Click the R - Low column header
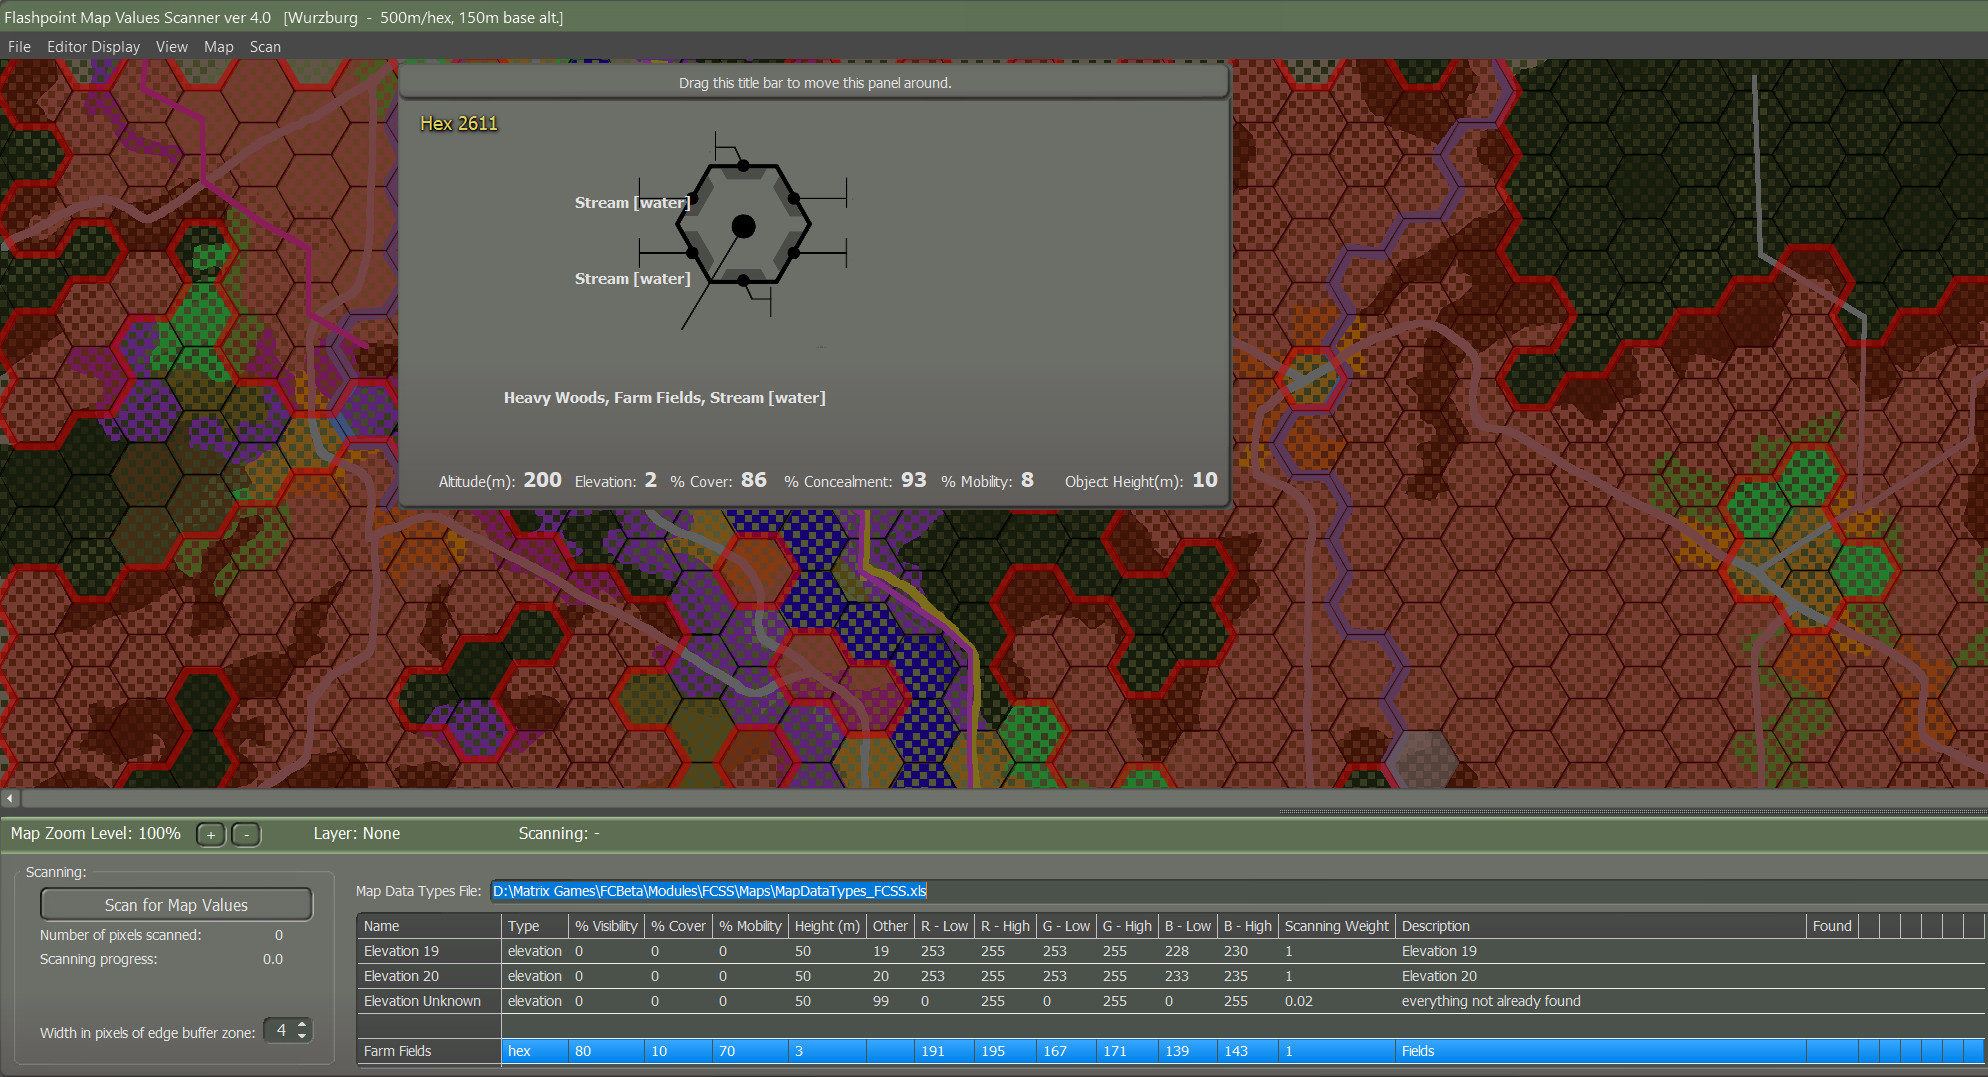 tap(944, 926)
